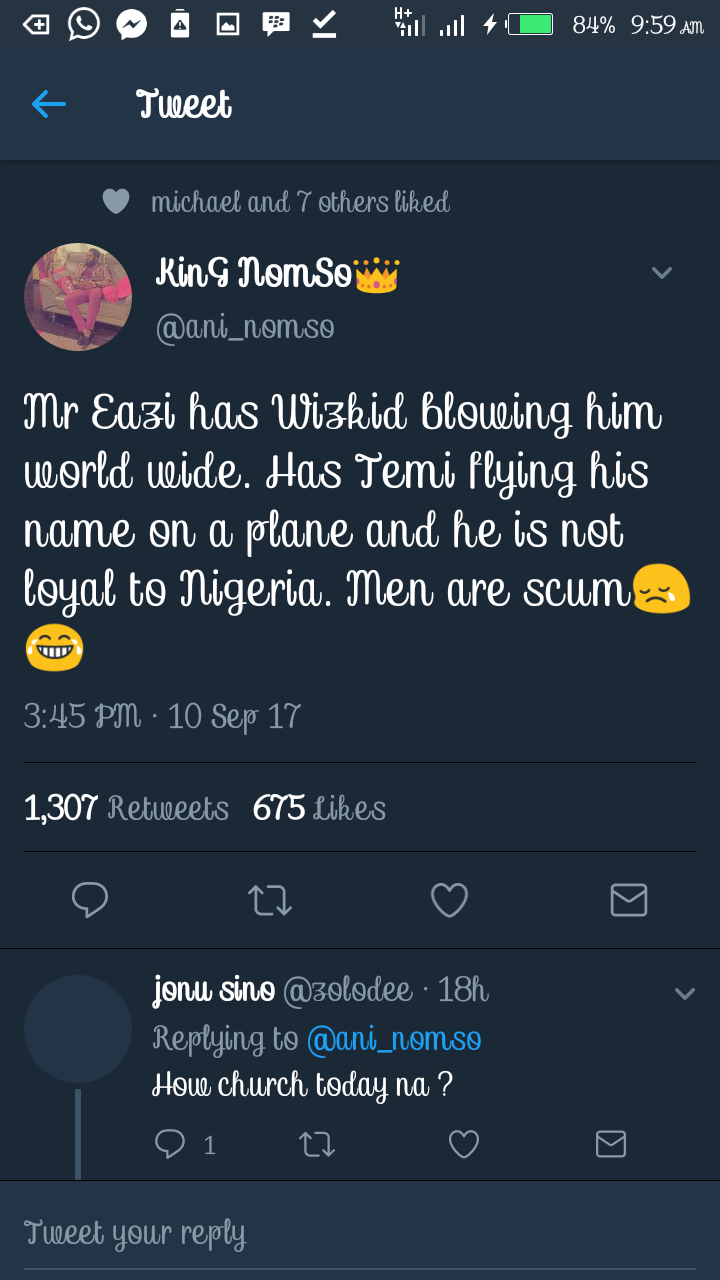View the 1,307 Retweets list

tap(127, 808)
